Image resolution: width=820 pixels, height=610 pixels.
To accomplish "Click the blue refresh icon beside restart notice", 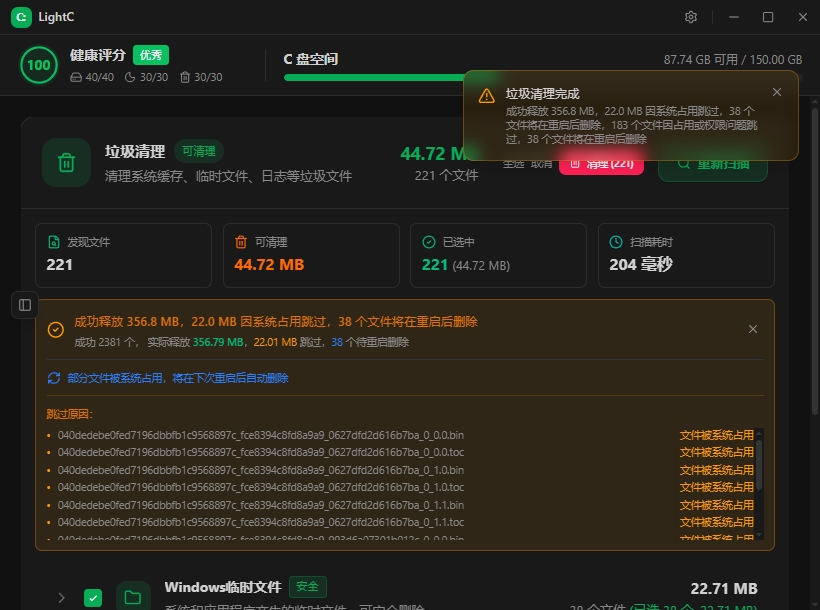I will pos(54,378).
